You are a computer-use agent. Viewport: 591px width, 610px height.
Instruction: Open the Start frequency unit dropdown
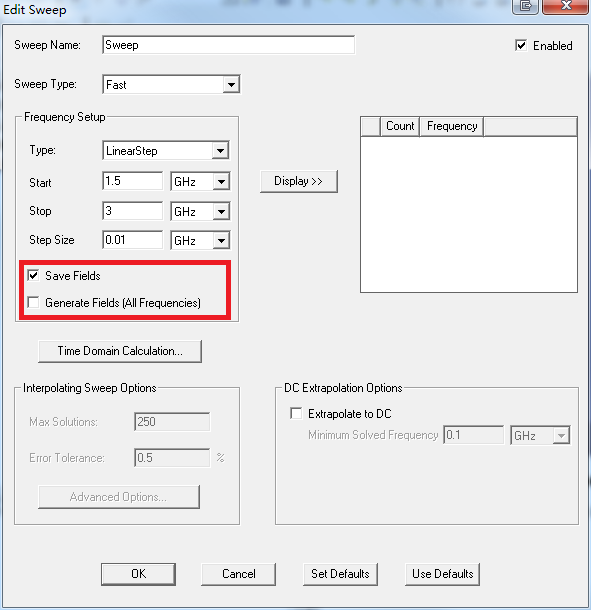(x=221, y=182)
